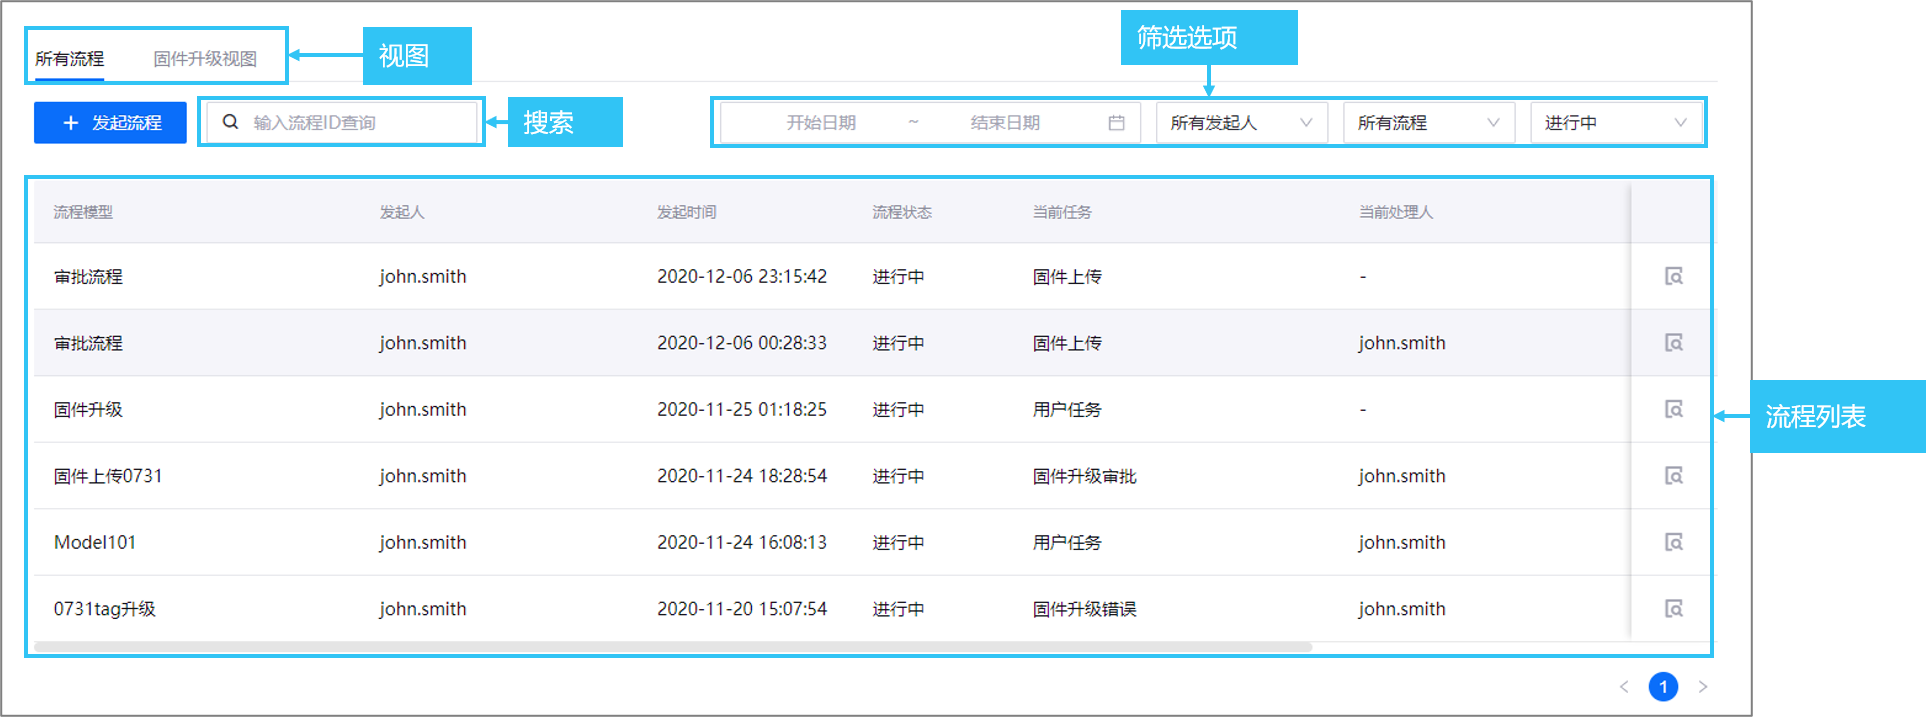Open the 所有流程 filter dropdown

pyautogui.click(x=1428, y=123)
